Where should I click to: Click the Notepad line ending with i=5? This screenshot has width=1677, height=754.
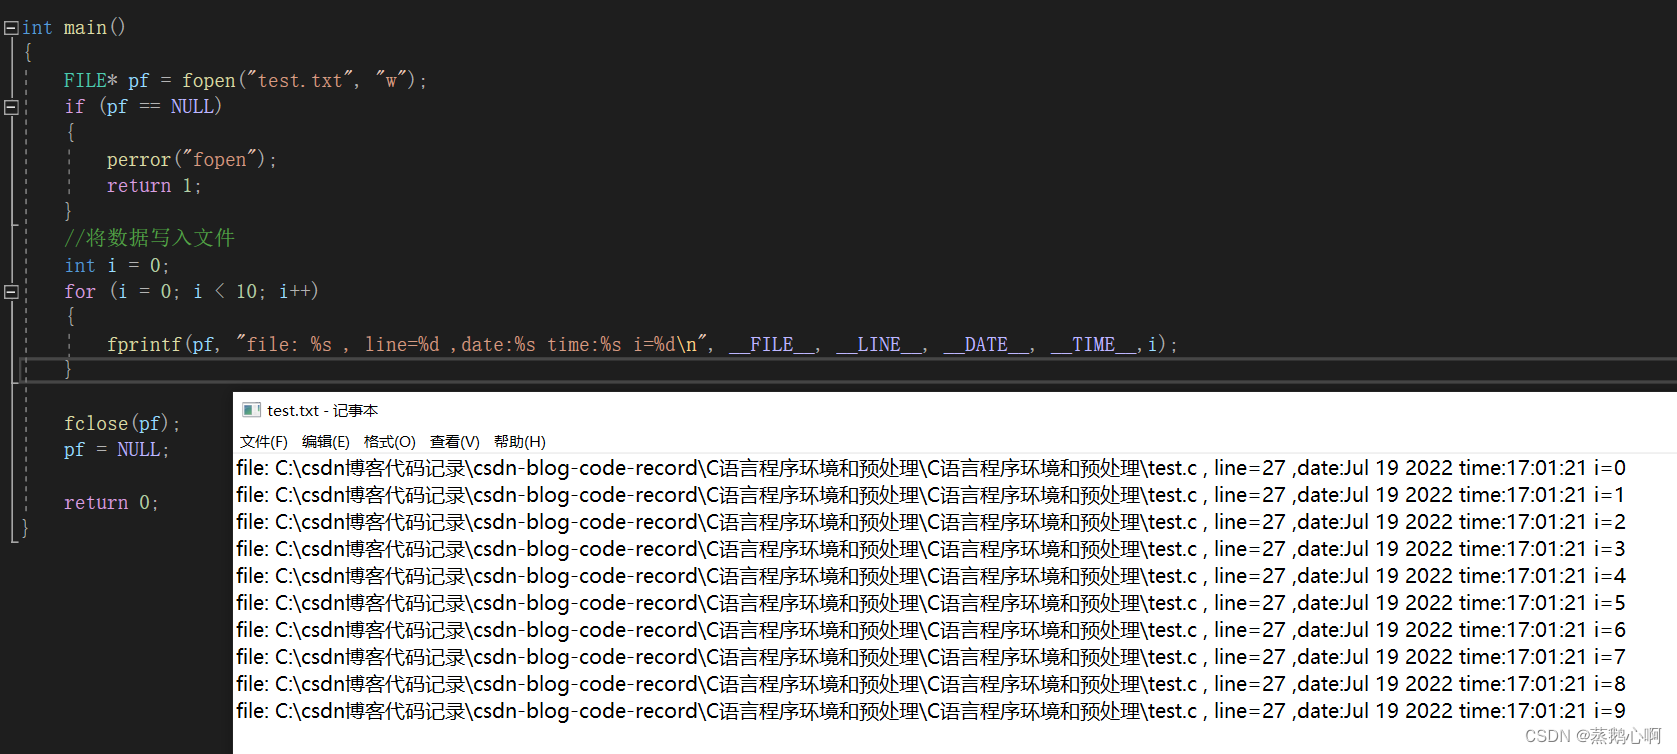(x=931, y=603)
